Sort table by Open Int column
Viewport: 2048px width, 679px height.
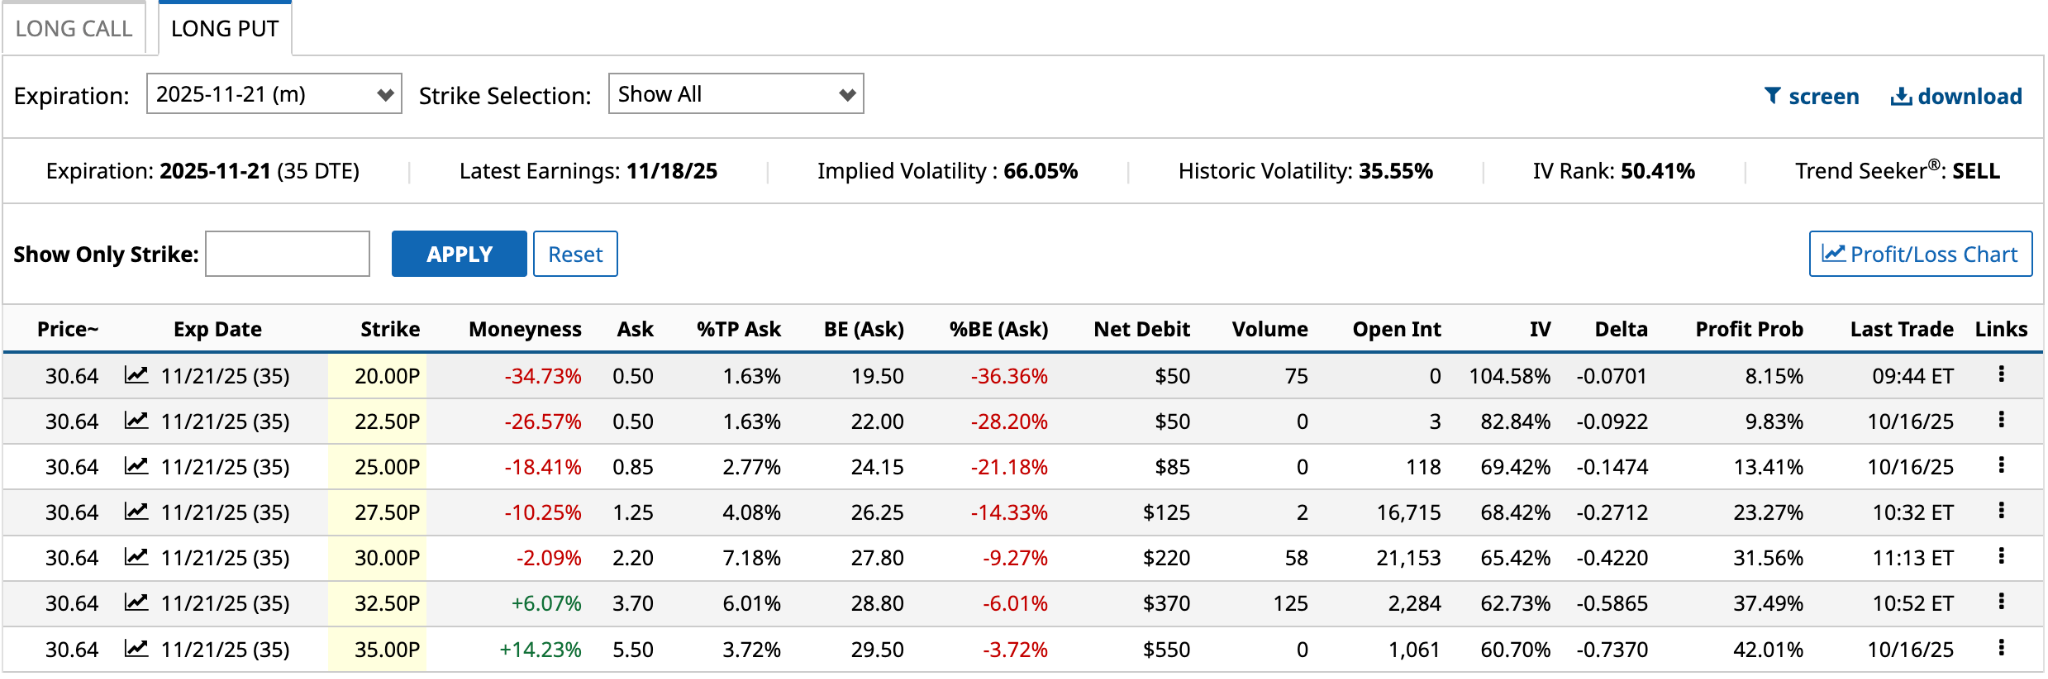click(x=1396, y=329)
